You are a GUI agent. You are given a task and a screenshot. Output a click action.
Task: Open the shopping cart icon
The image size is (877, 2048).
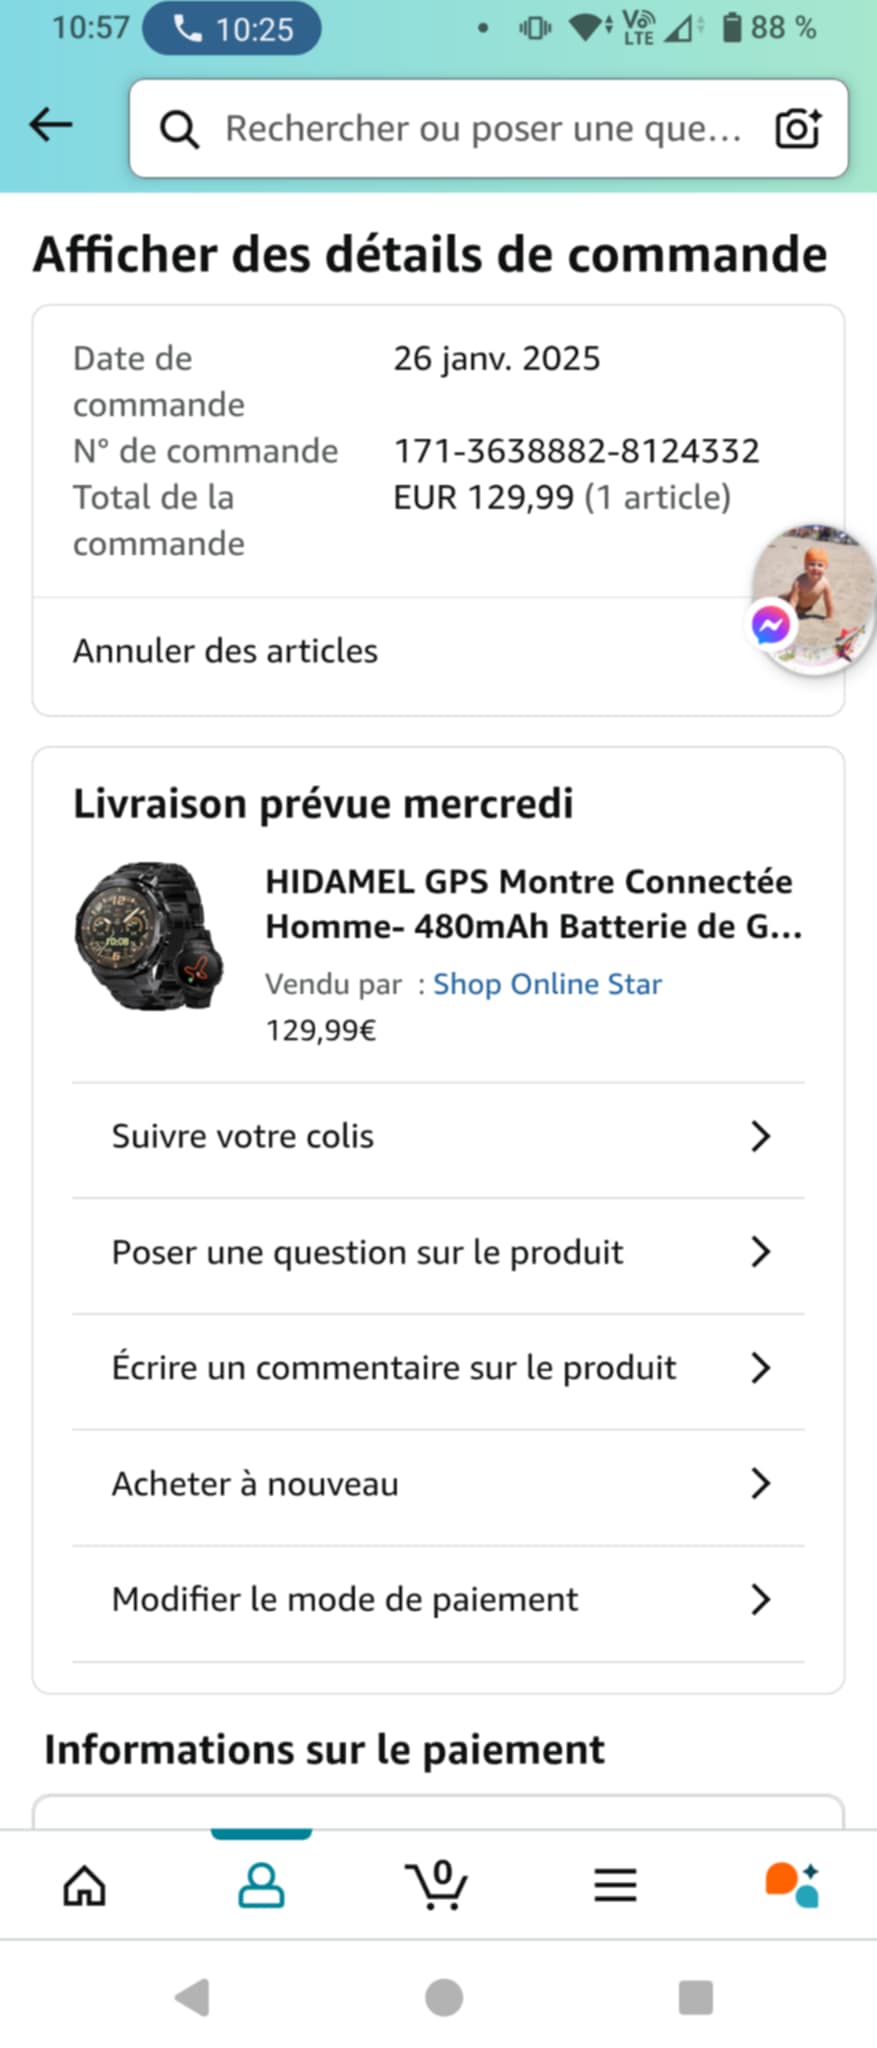437,1885
